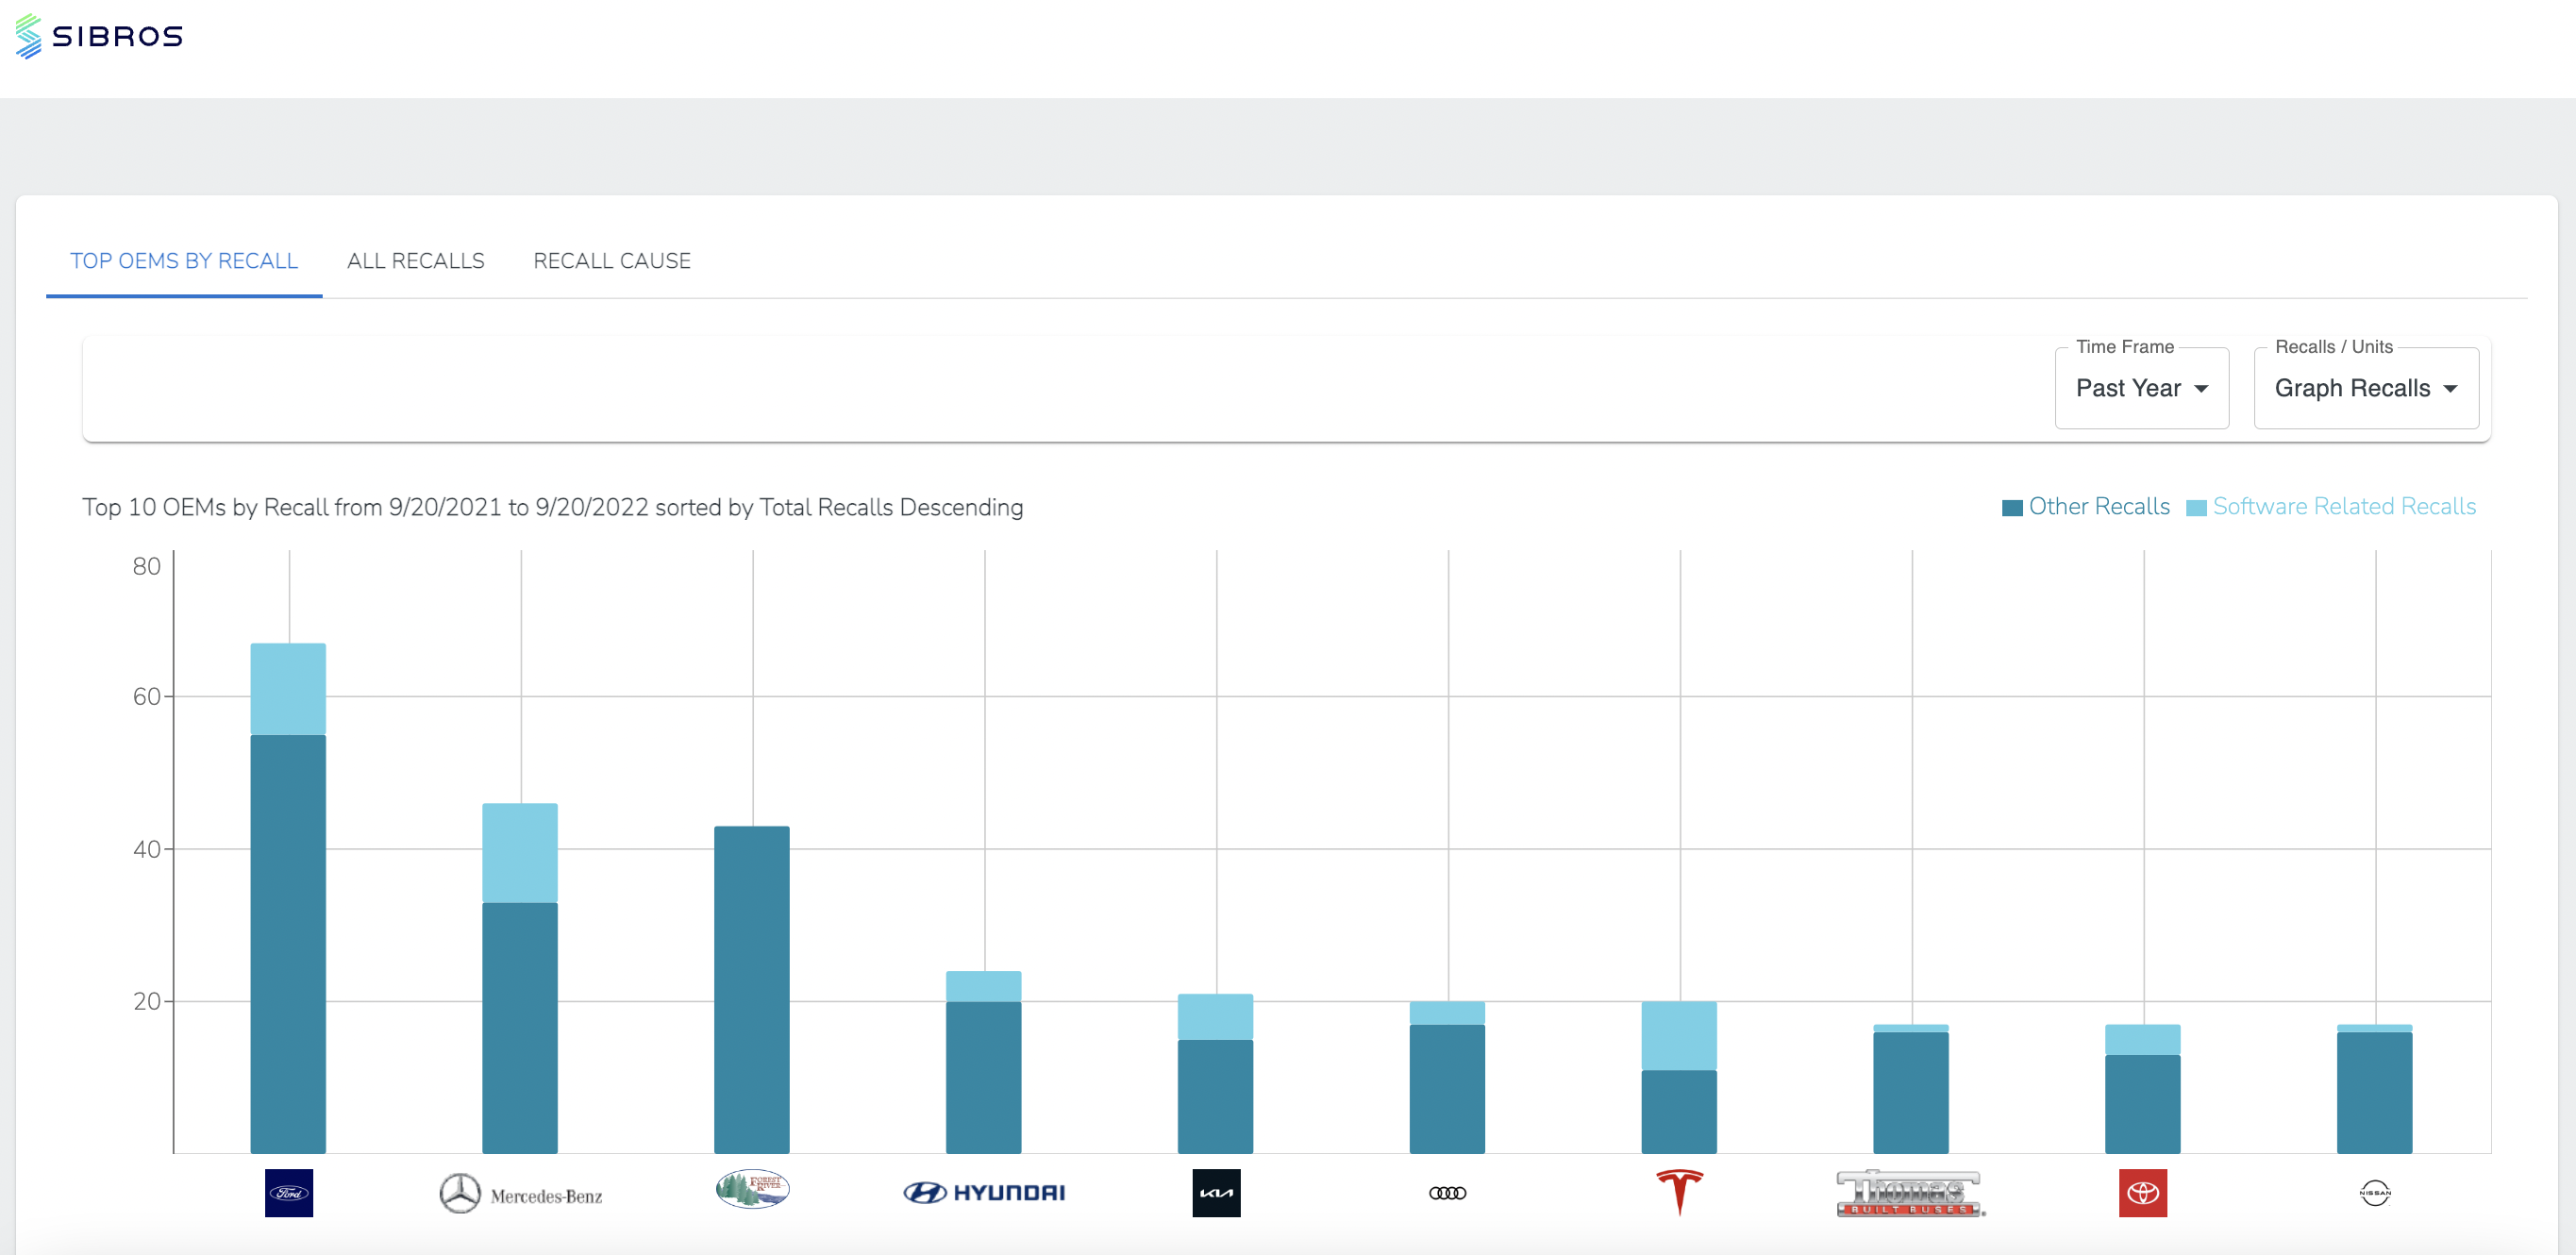Open the Recalls / Units dropdown
2576x1255 pixels.
(2366, 388)
